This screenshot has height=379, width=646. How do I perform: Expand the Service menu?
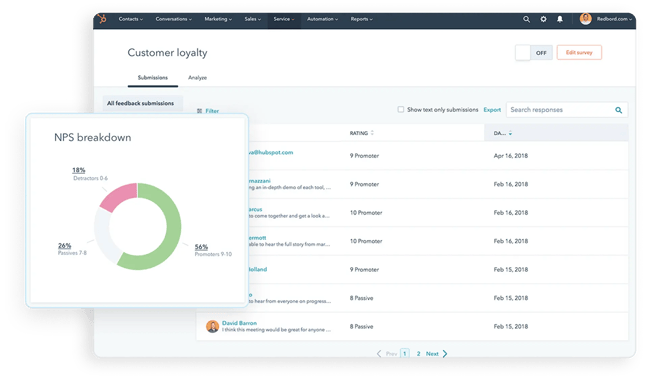(x=284, y=19)
